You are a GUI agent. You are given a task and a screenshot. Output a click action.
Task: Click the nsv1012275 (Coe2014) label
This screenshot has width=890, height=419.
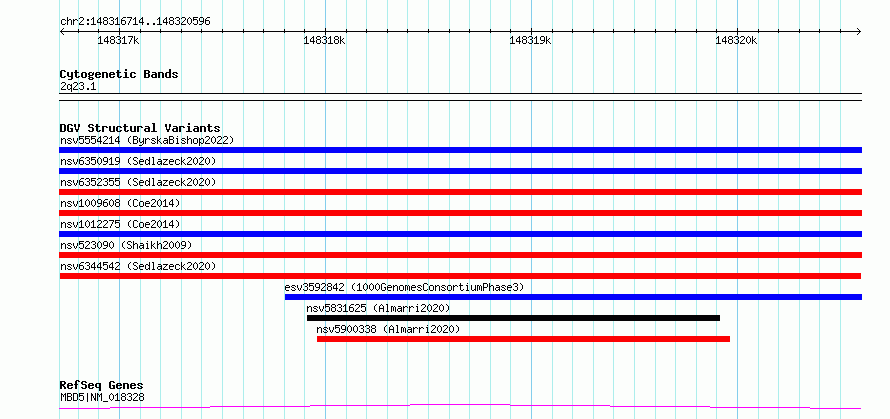(x=120, y=224)
